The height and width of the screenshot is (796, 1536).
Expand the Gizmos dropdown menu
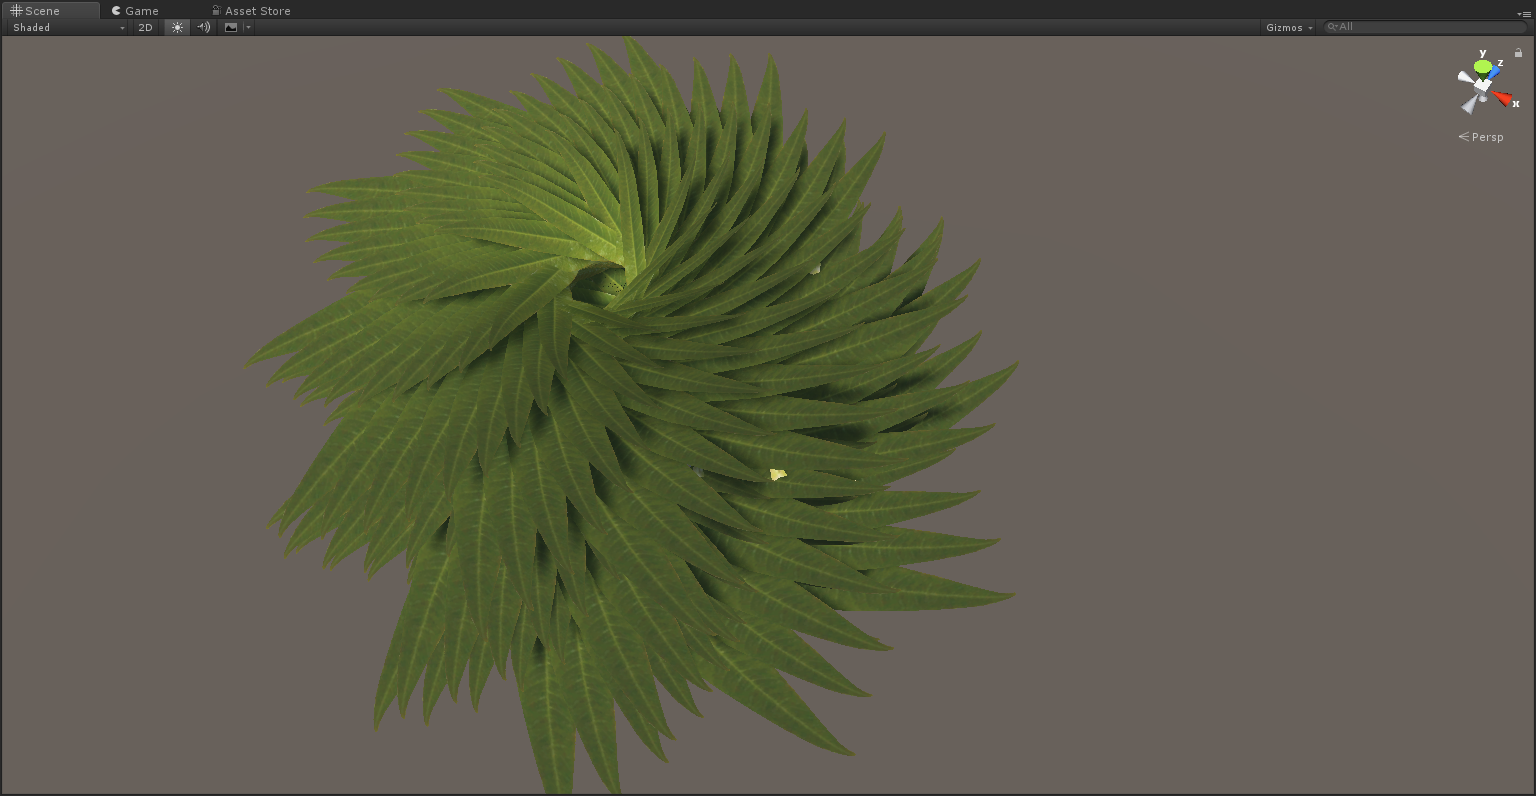(x=1289, y=28)
